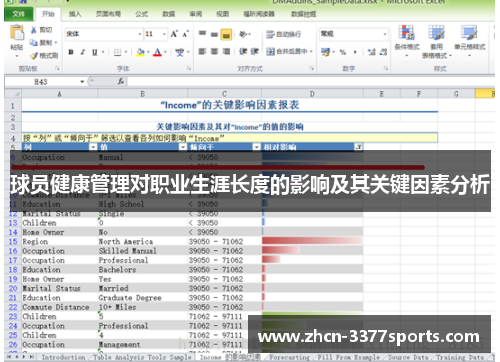This screenshot has width=500, height=362.
Task: Open Table Analysis Tools Sample sheet tab
Action: (142, 357)
